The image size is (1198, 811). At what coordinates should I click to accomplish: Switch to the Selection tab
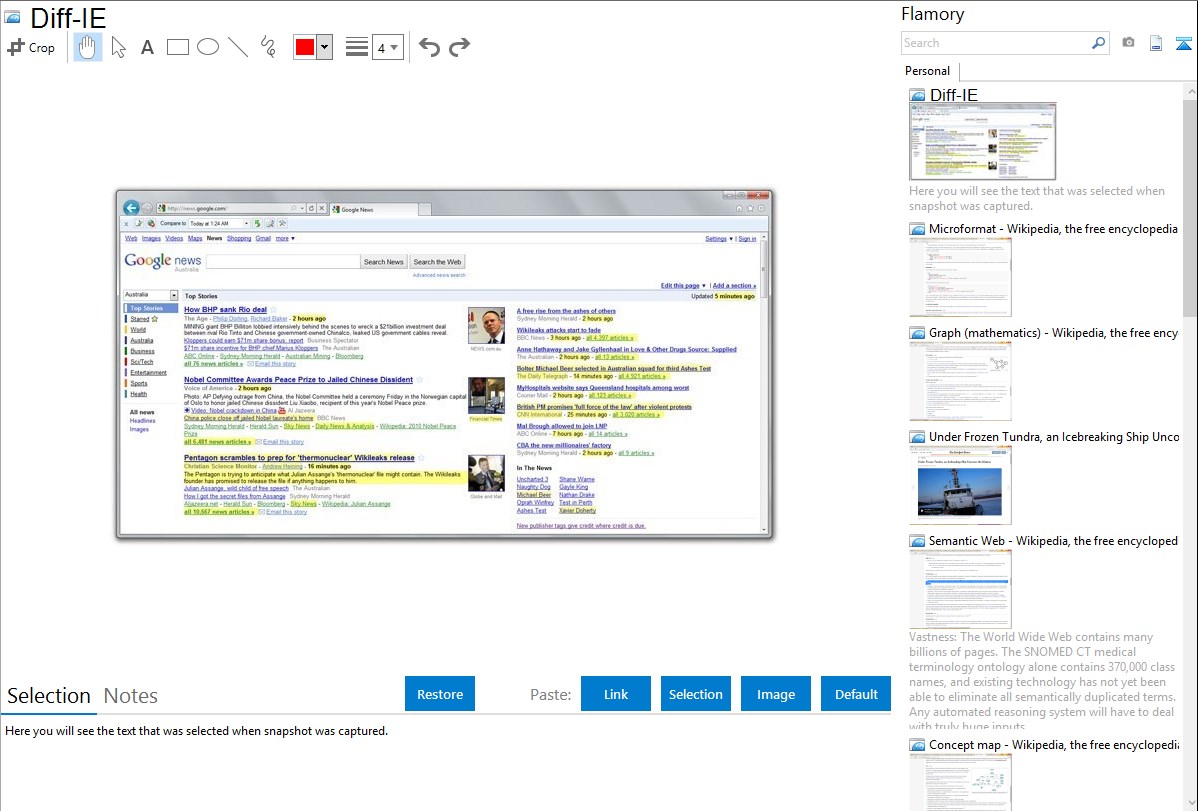(49, 696)
